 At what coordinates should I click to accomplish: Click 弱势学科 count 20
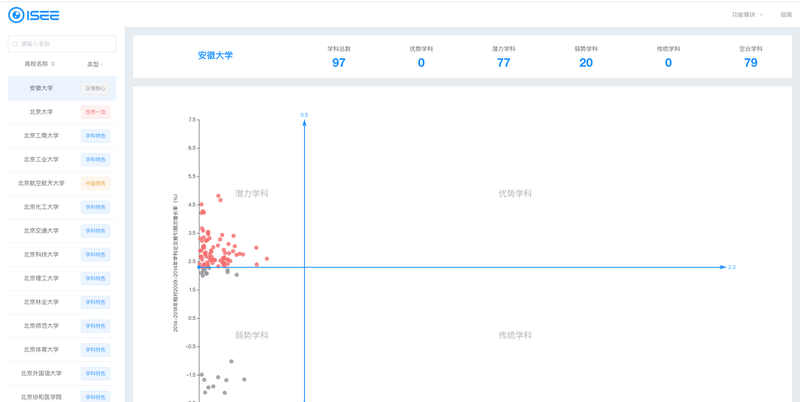point(586,63)
